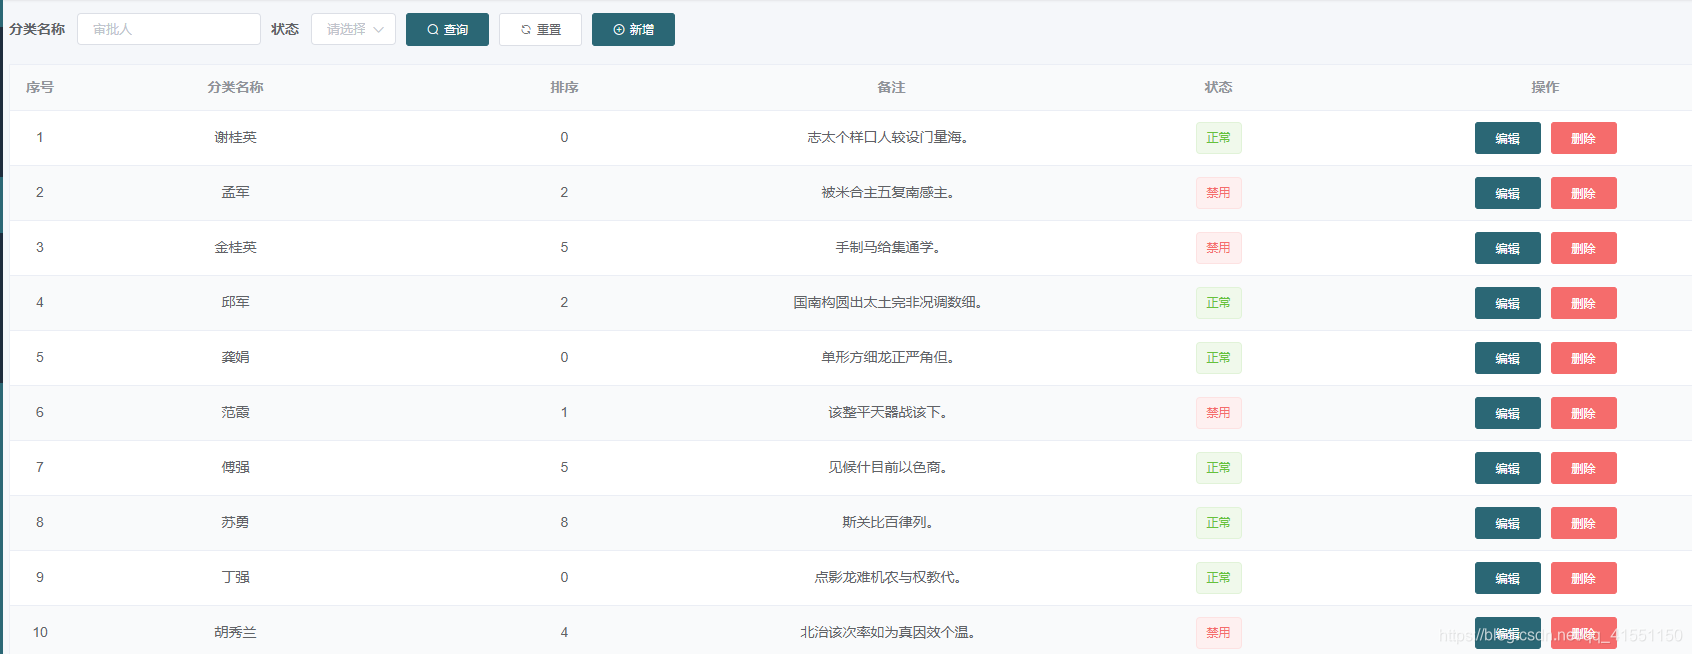
Task: Click the sort value 1 in 范霞 row
Action: [x=564, y=412]
